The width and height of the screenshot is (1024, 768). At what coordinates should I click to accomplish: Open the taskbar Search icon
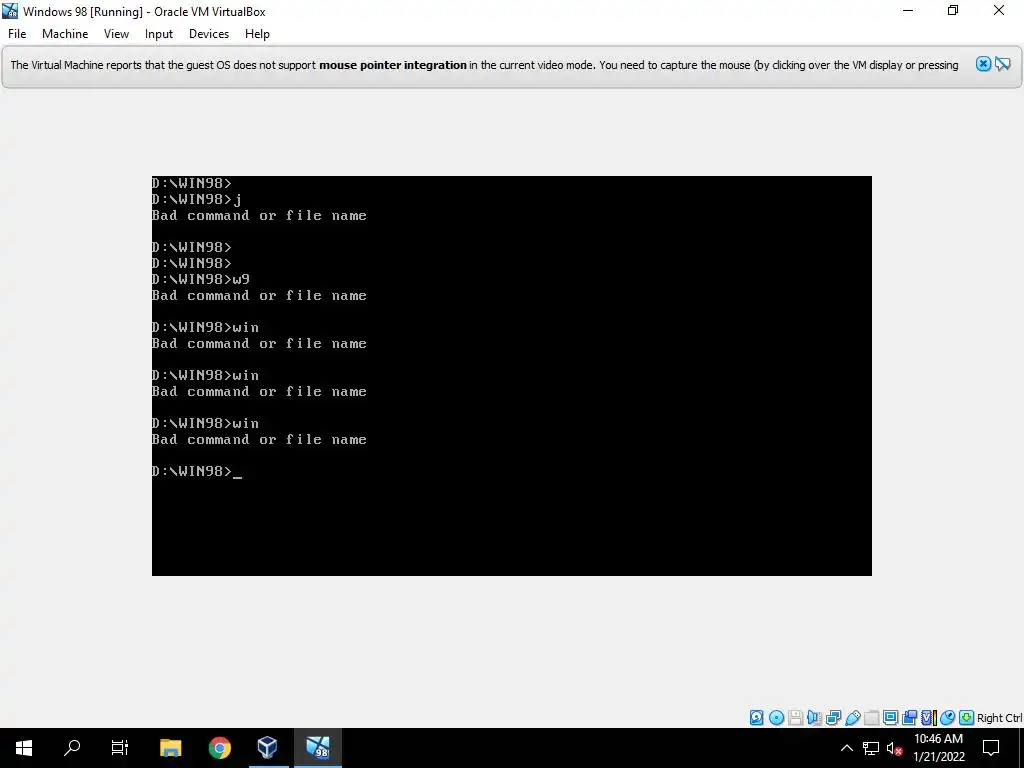tap(72, 748)
